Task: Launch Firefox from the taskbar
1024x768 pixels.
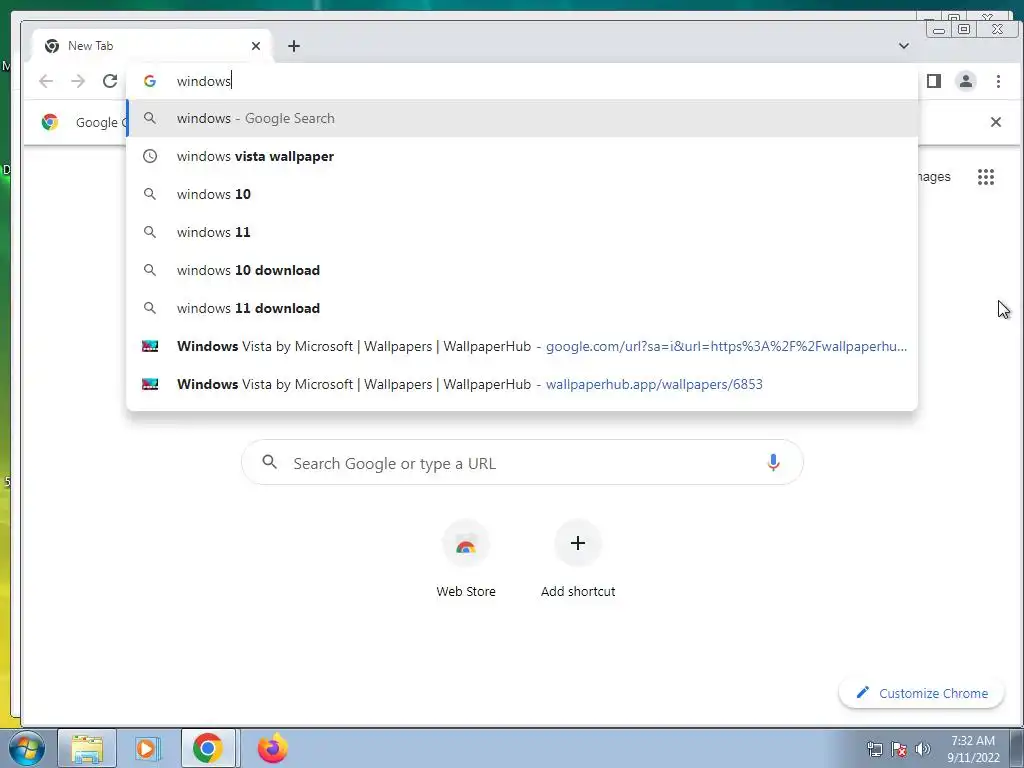Action: (272, 748)
